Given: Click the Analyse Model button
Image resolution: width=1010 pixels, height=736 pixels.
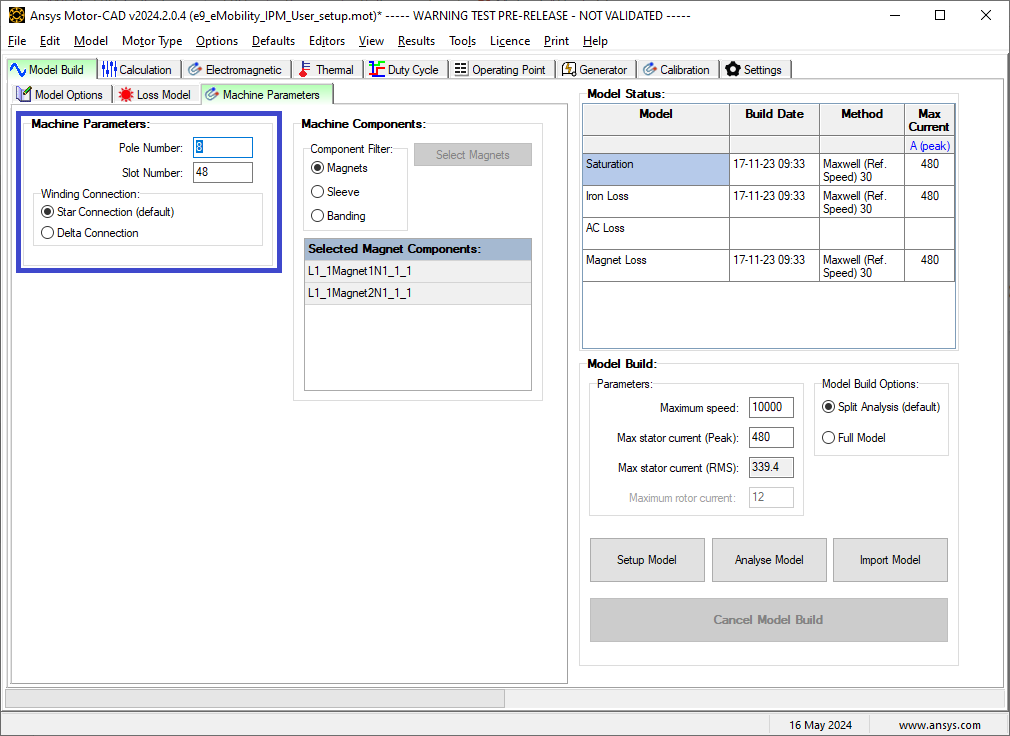Looking at the screenshot, I should point(769,560).
